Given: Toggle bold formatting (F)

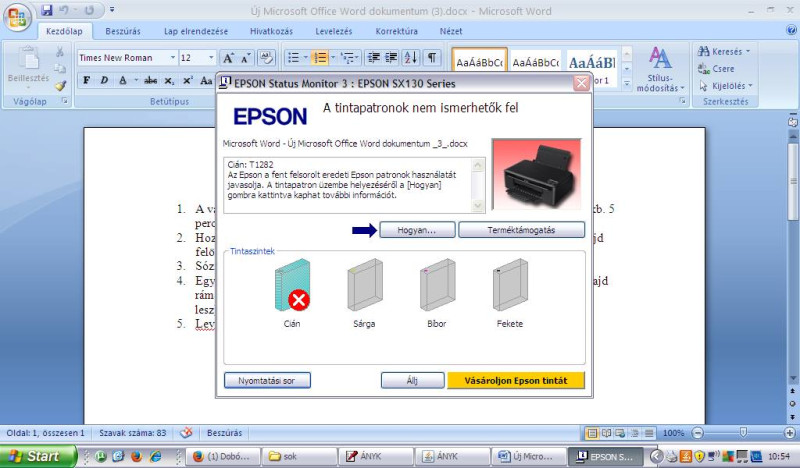Looking at the screenshot, I should (87, 80).
